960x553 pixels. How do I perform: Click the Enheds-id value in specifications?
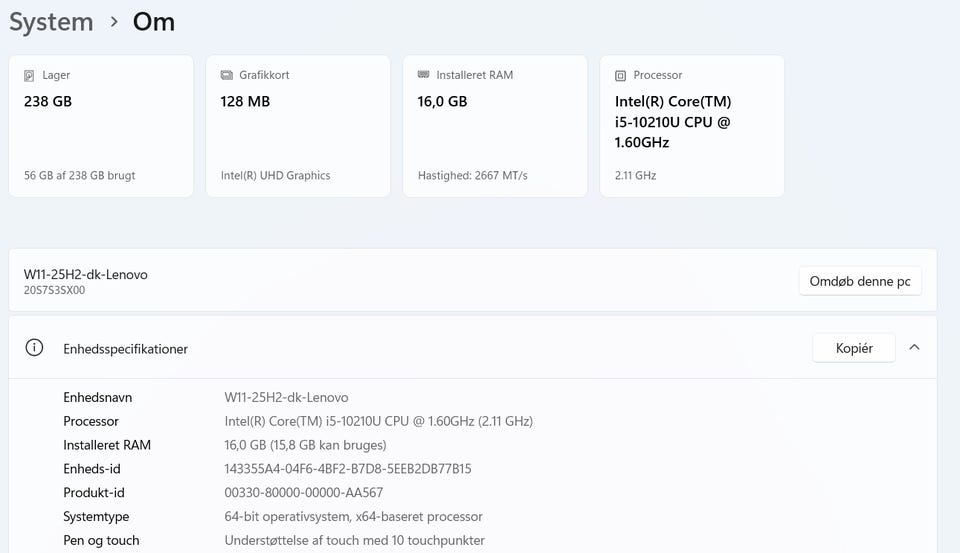point(347,469)
